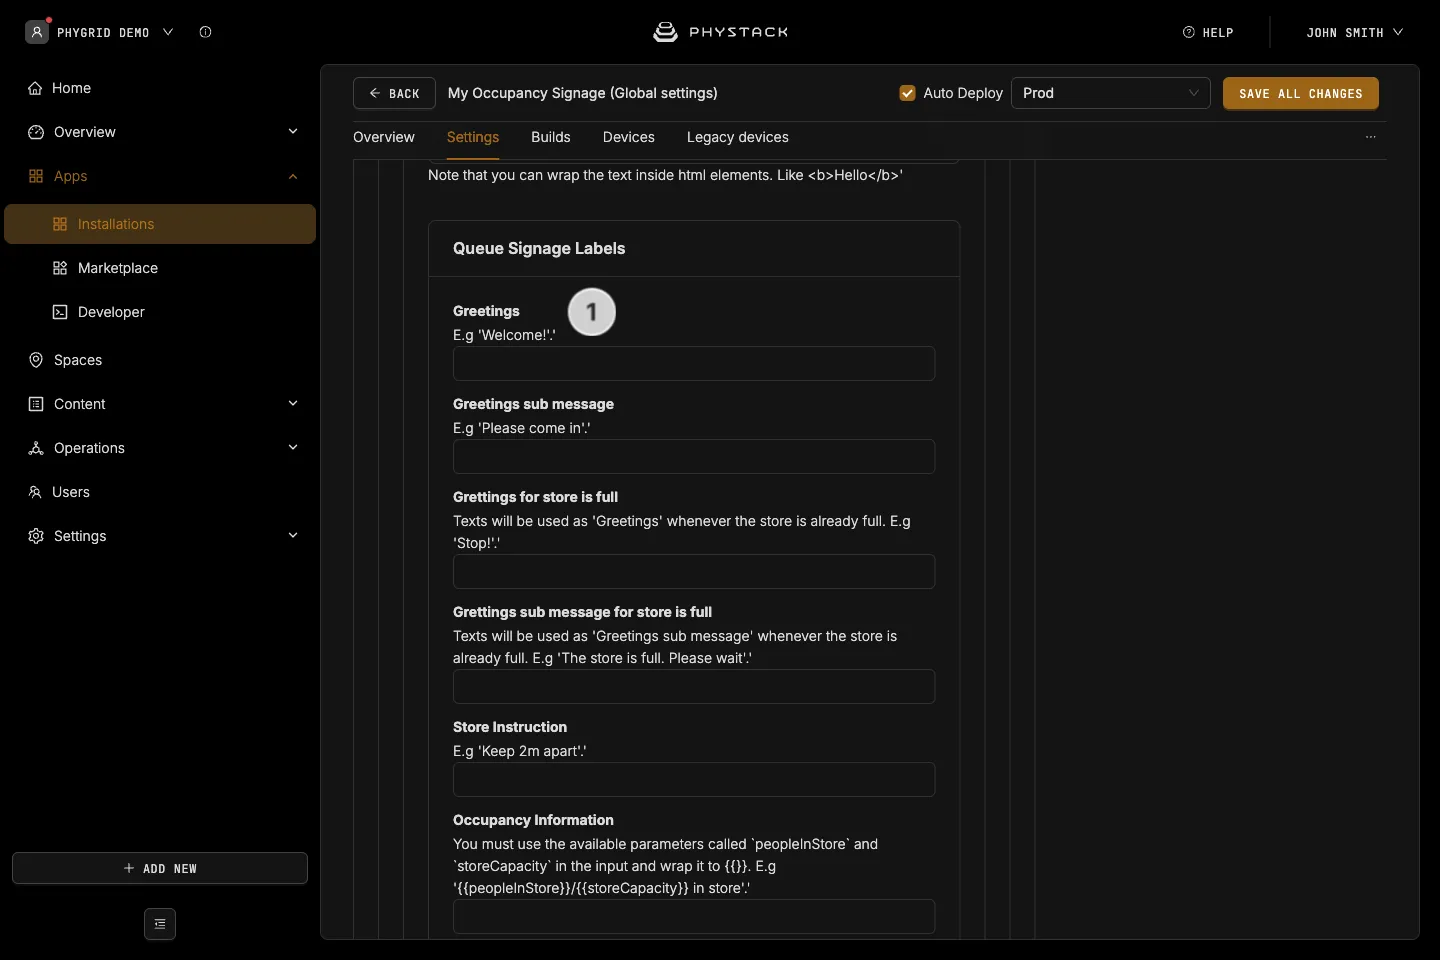Screen dimensions: 1440x960
Task: Switch to the Overview tab
Action: 384,137
